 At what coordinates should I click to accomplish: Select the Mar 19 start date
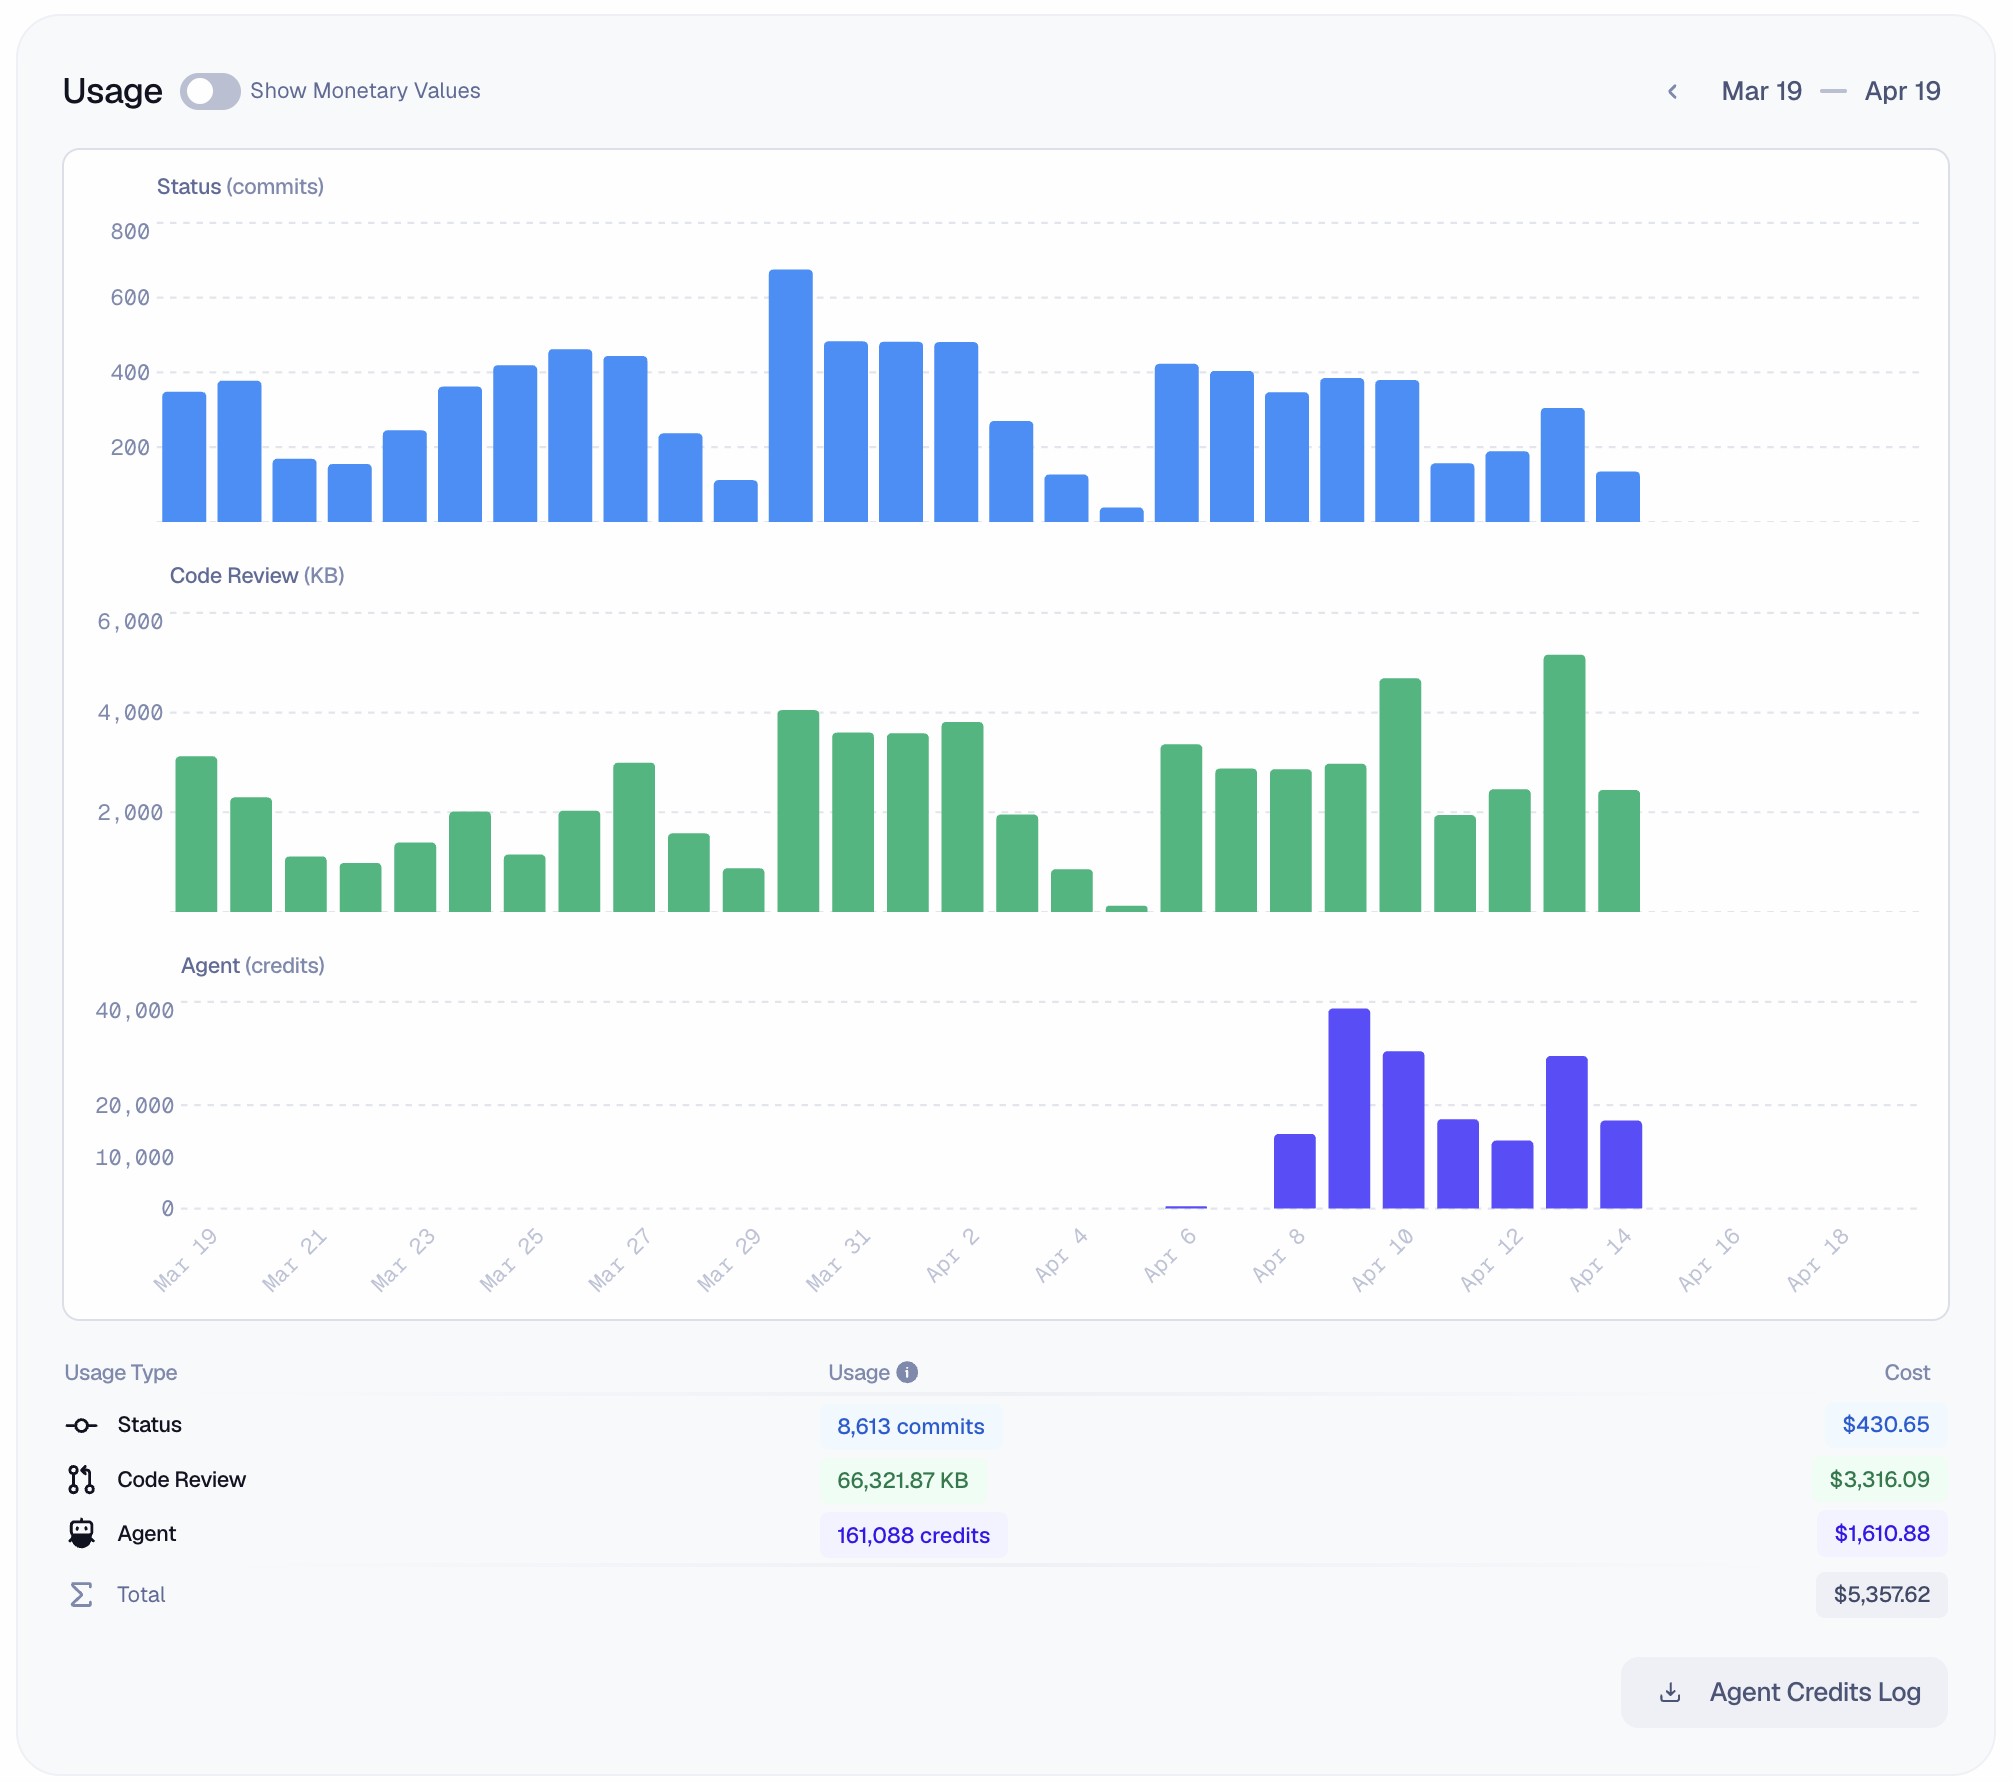point(1762,91)
